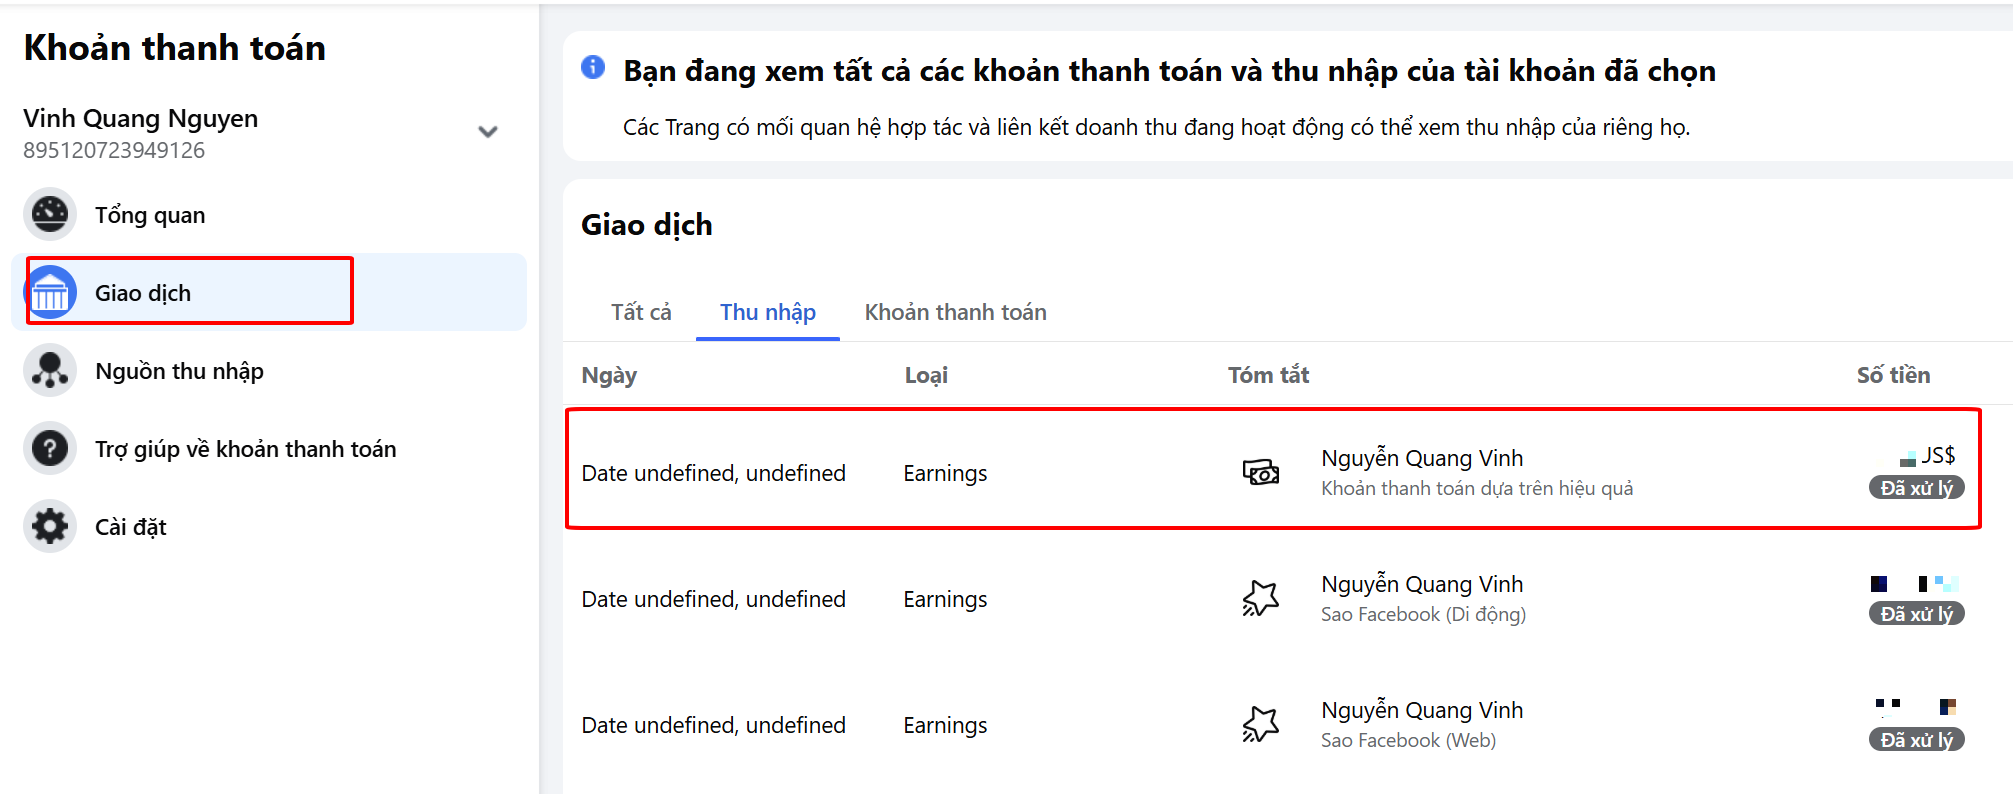Click the Cài đặt gear icon
The height and width of the screenshot is (794, 2013).
tap(50, 526)
